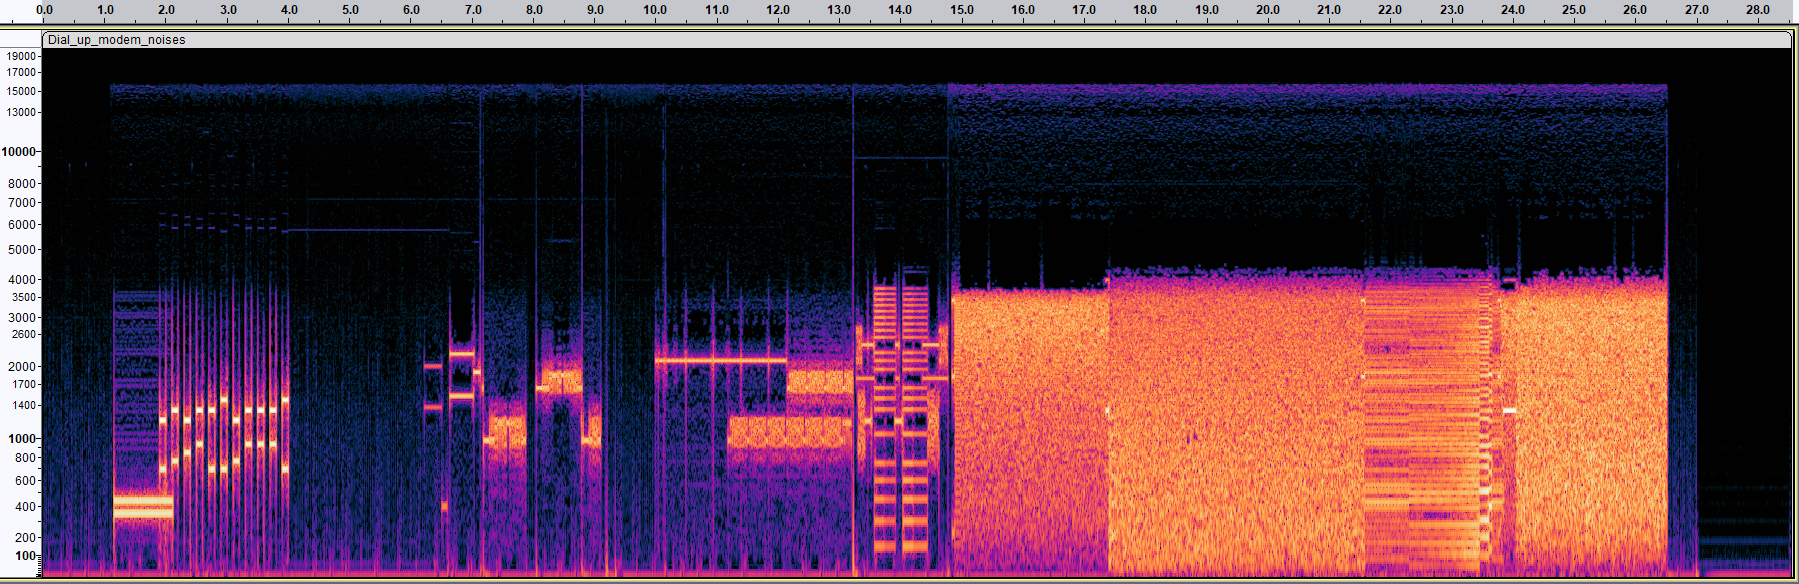Image resolution: width=1799 pixels, height=584 pixels.
Task: Click the 5.0 second timeline mark
Action: (x=350, y=10)
